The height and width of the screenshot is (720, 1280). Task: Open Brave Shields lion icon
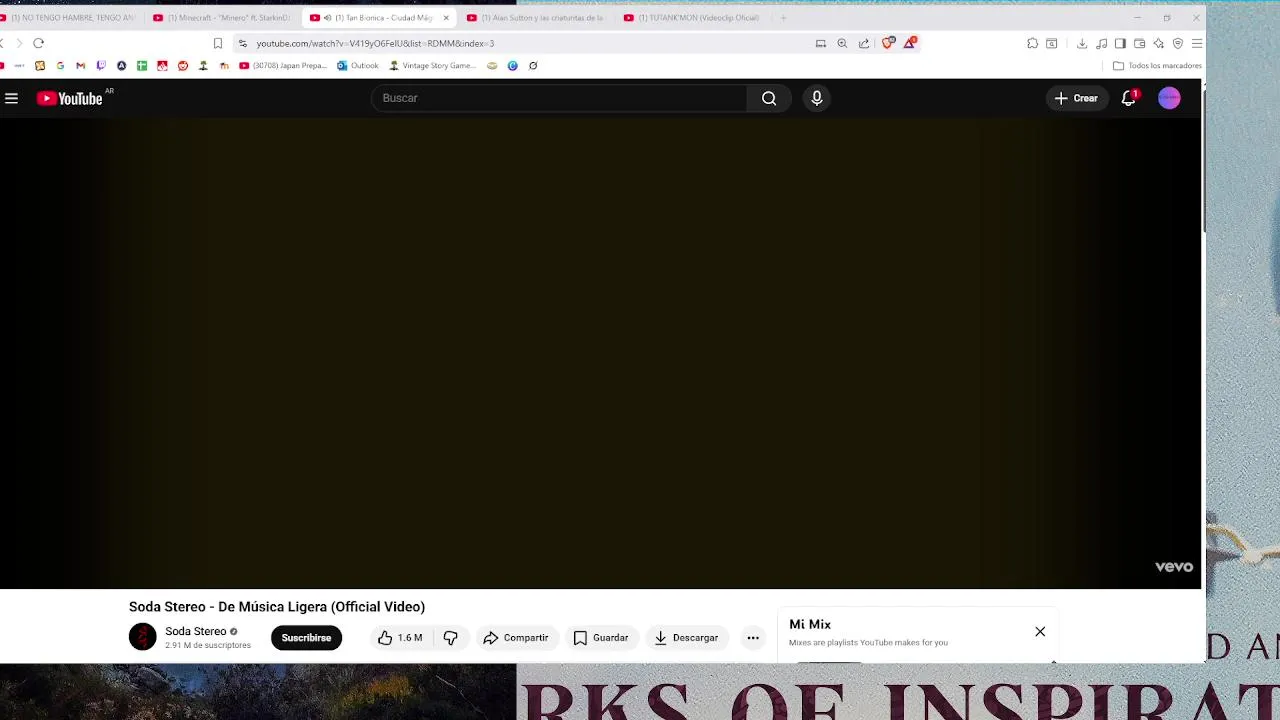click(888, 43)
